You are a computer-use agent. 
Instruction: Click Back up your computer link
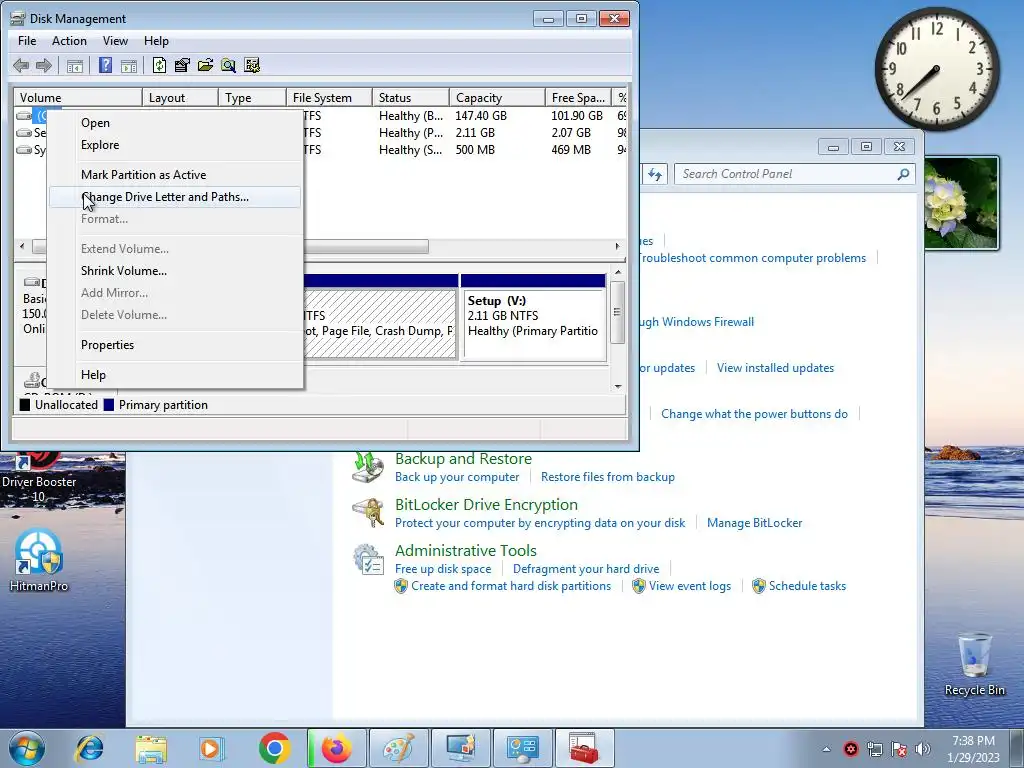[456, 477]
